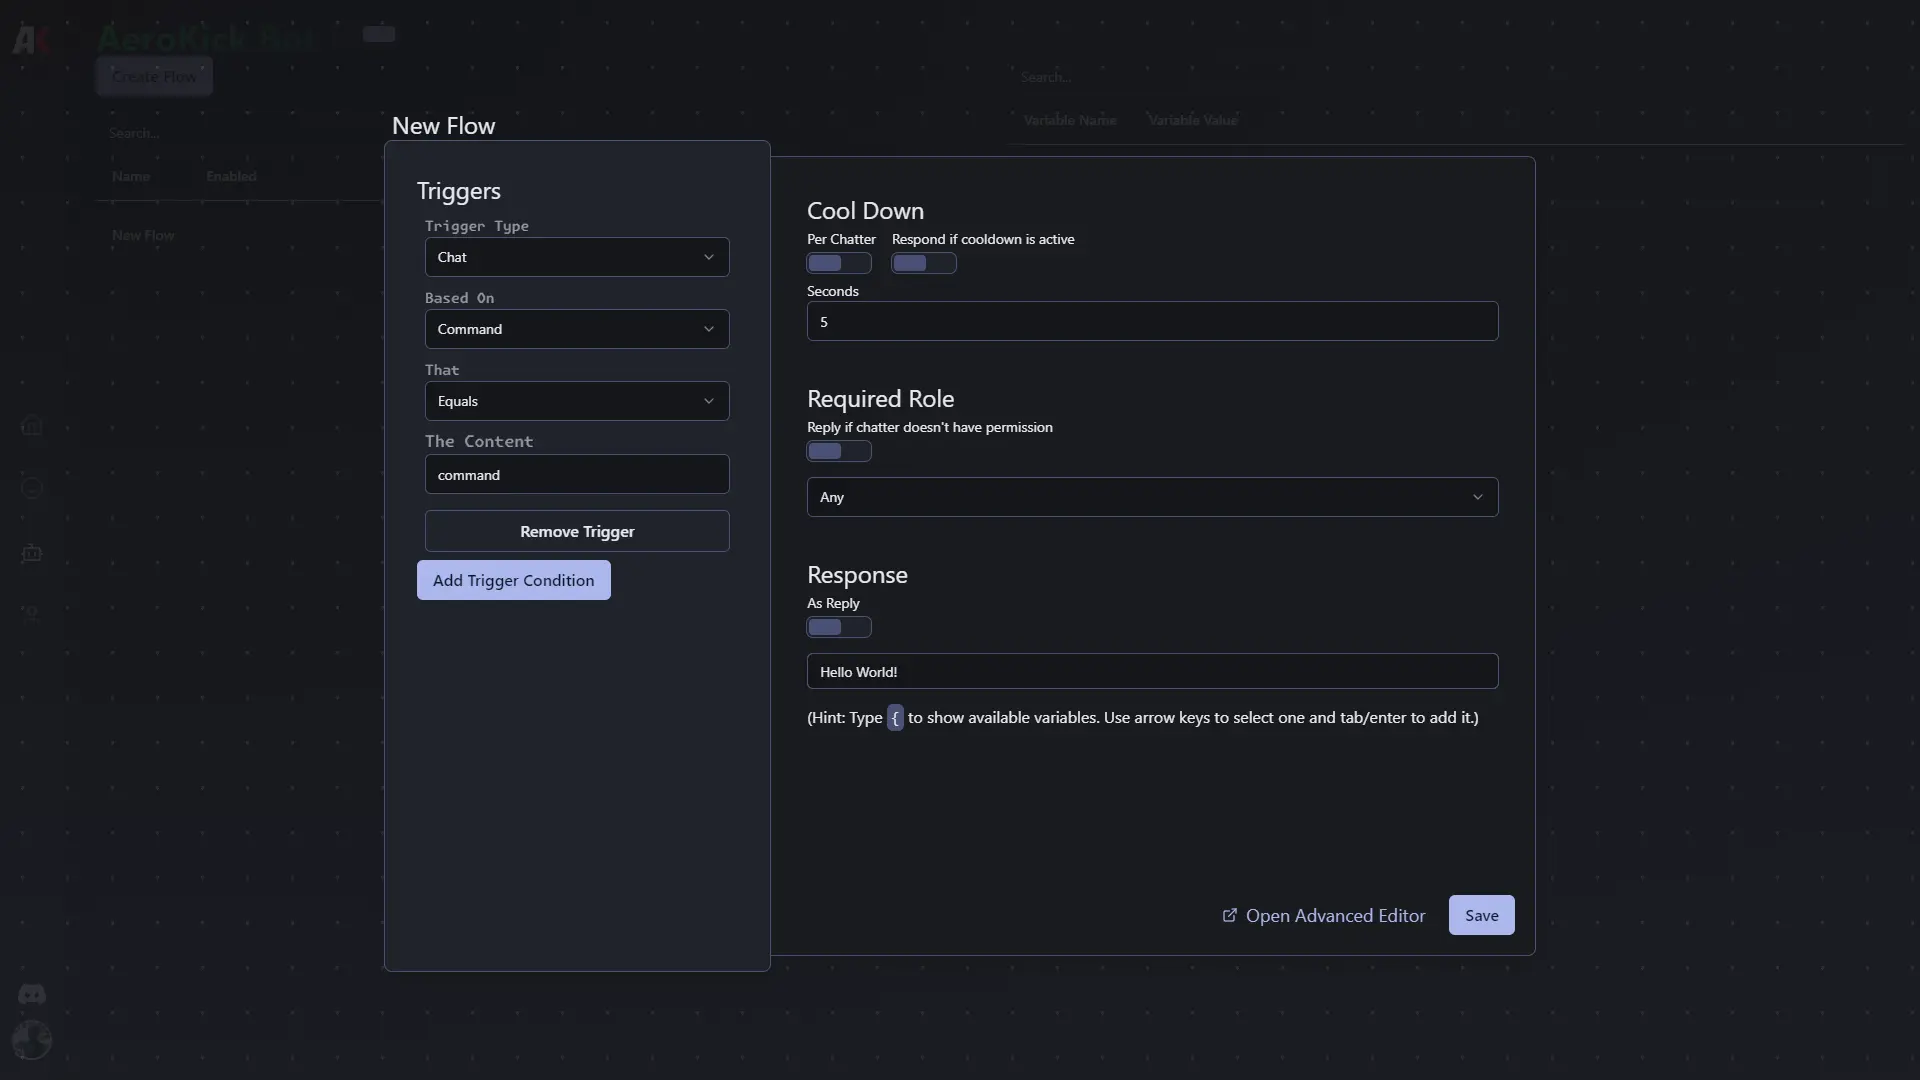Click the Save button
Screen dimensions: 1920x1080
click(x=1481, y=915)
